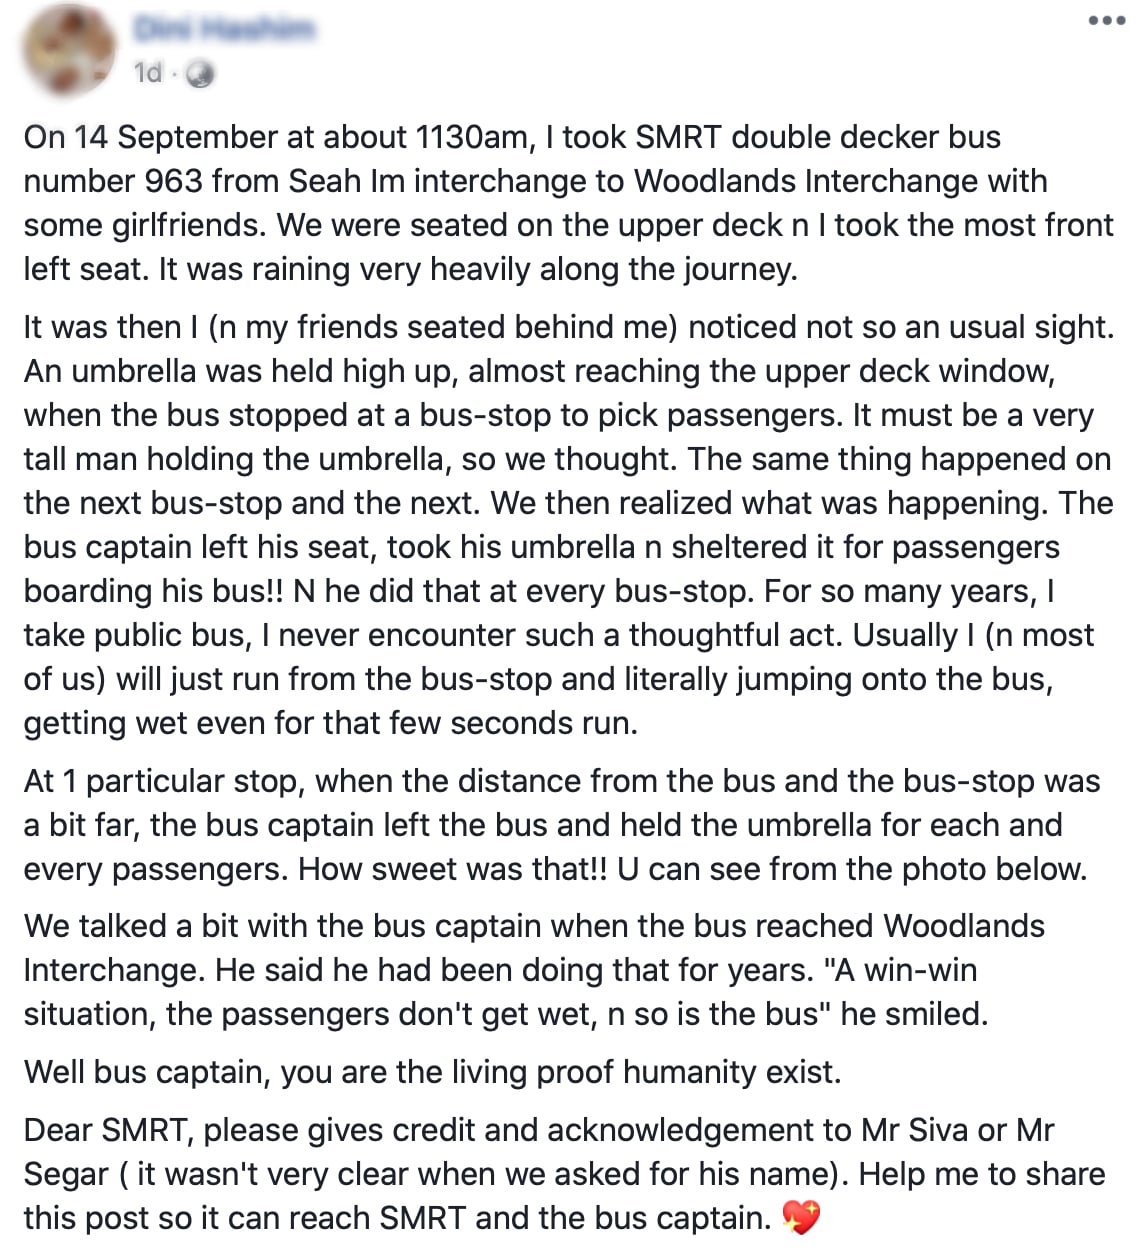Open the post author's profile picture
The width and height of the screenshot is (1144, 1252).
pyautogui.click(x=68, y=50)
